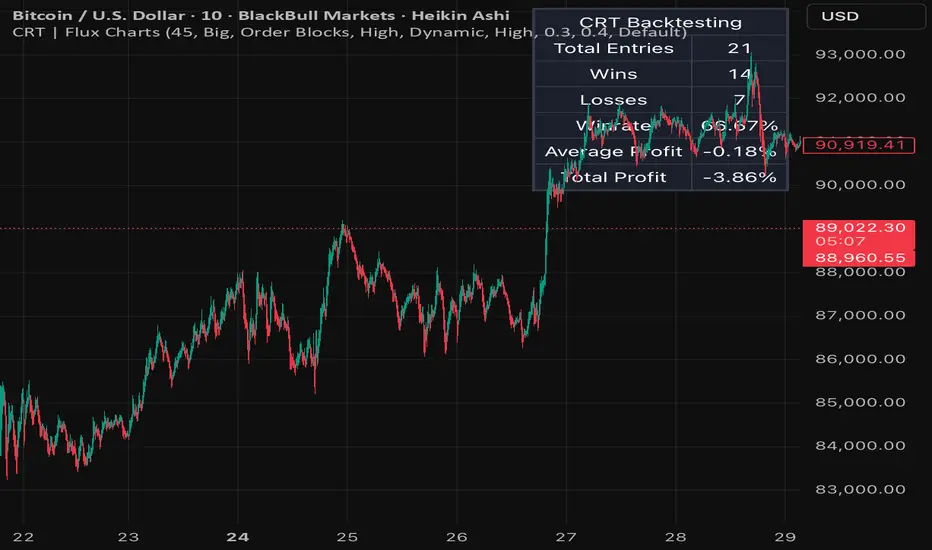Click the 87,000.00 price axis label

point(860,315)
